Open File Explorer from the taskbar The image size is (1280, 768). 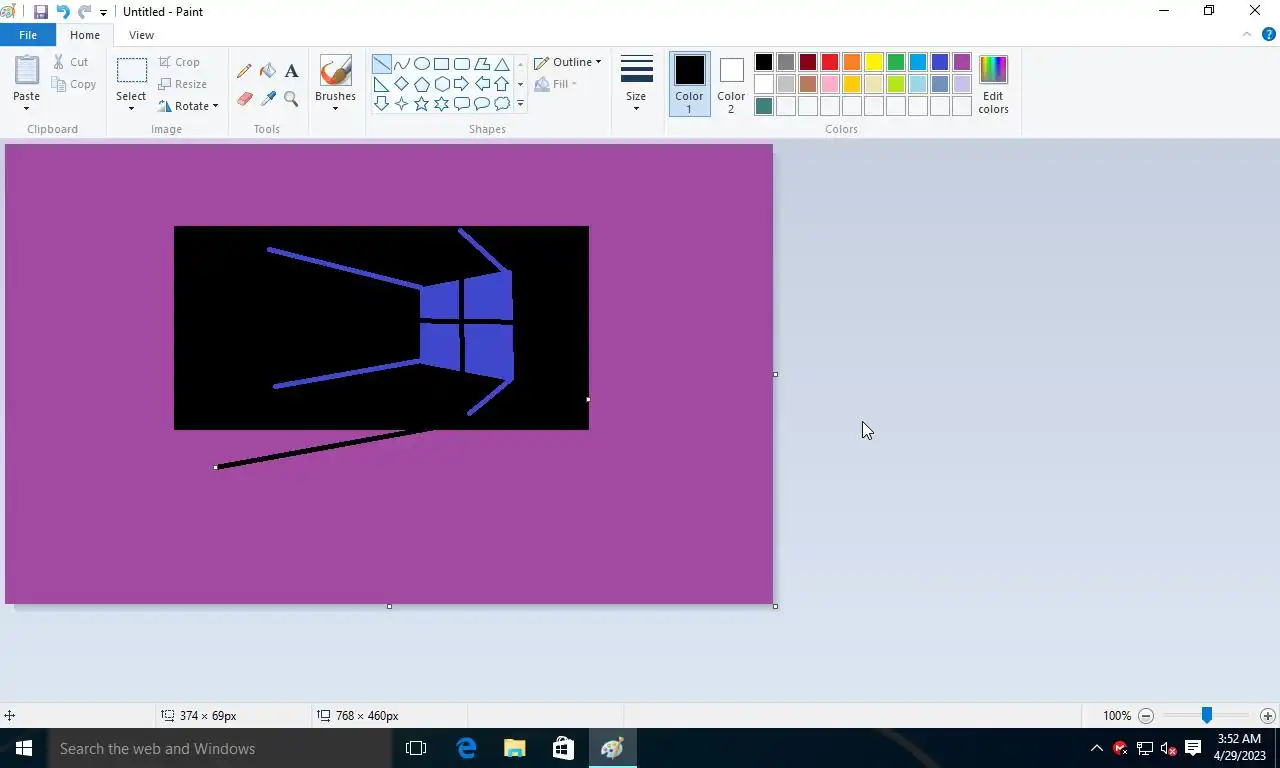click(x=514, y=748)
